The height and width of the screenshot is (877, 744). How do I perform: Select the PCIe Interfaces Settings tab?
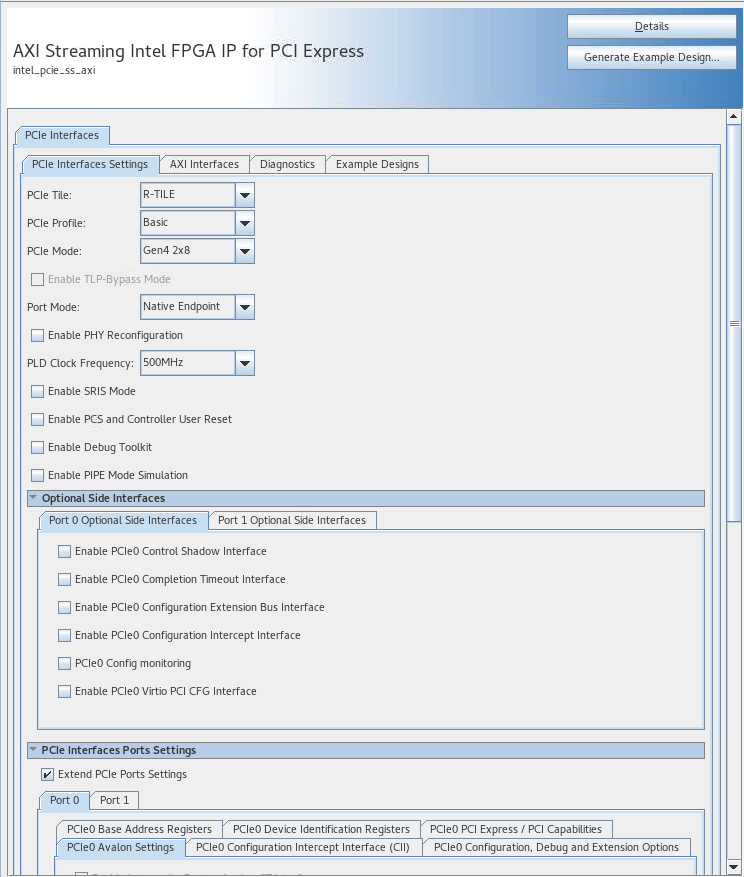pos(90,164)
